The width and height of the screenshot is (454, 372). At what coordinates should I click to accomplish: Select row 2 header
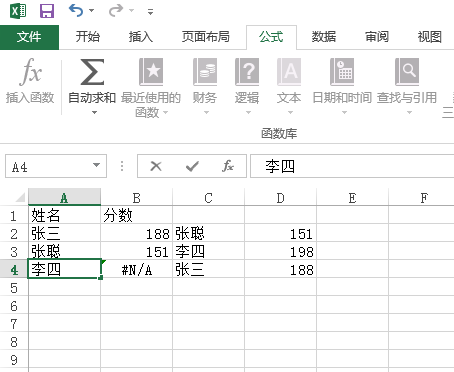point(14,234)
